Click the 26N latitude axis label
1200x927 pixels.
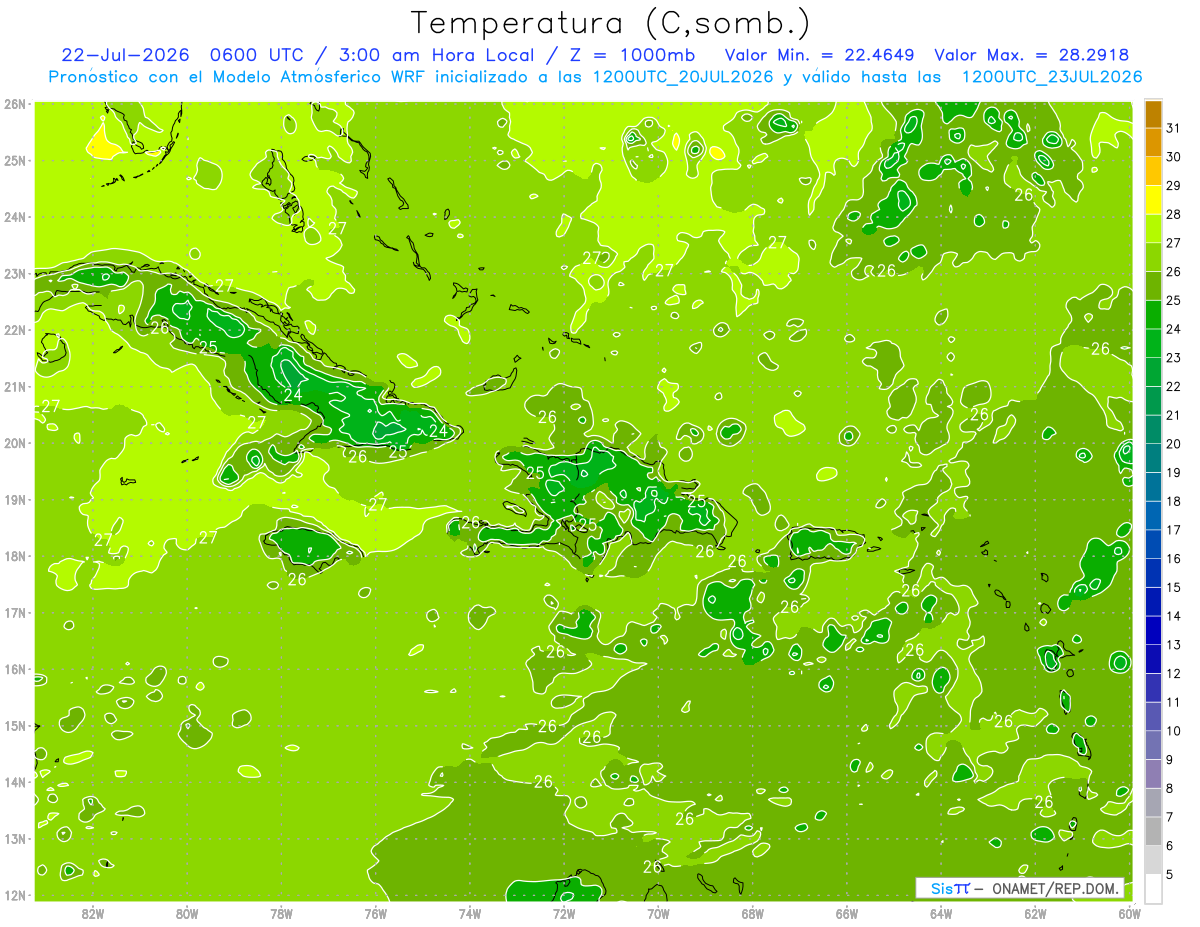[x=15, y=104]
